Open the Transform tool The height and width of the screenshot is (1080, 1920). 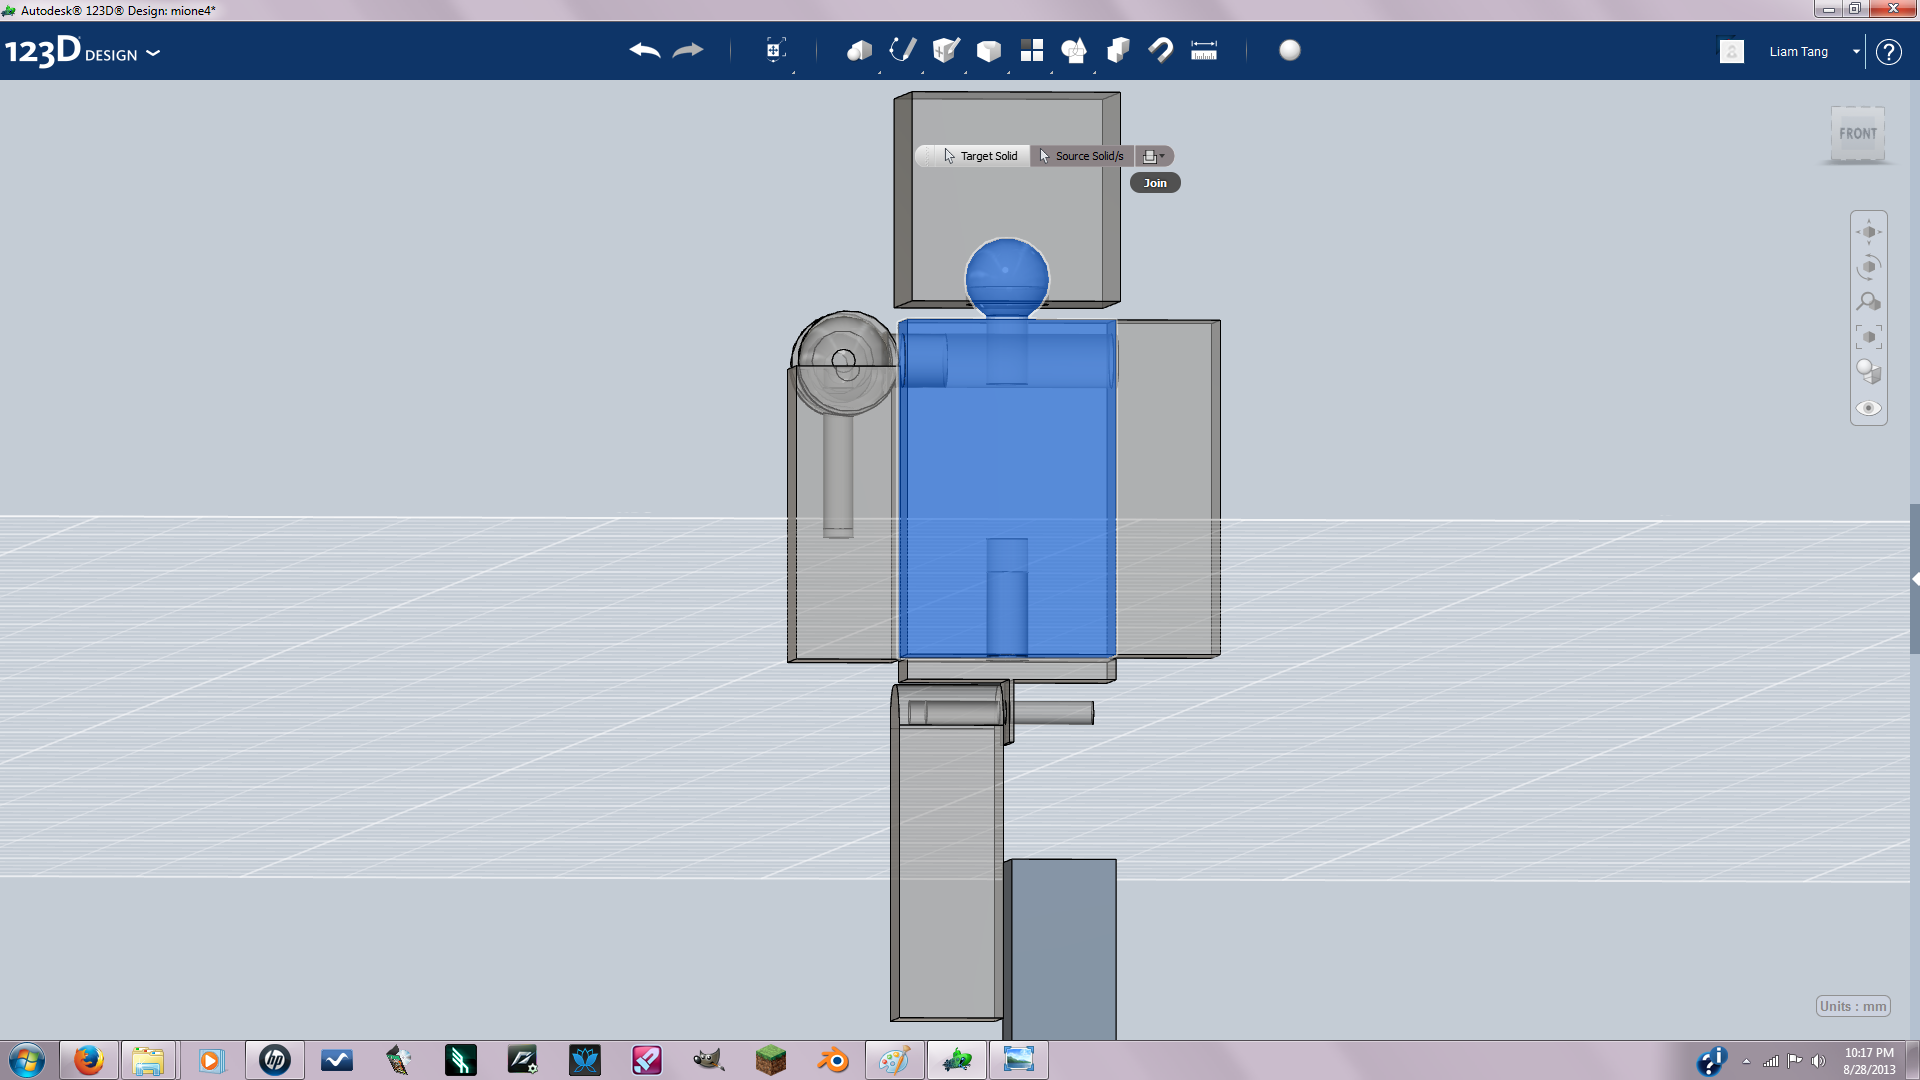[775, 51]
